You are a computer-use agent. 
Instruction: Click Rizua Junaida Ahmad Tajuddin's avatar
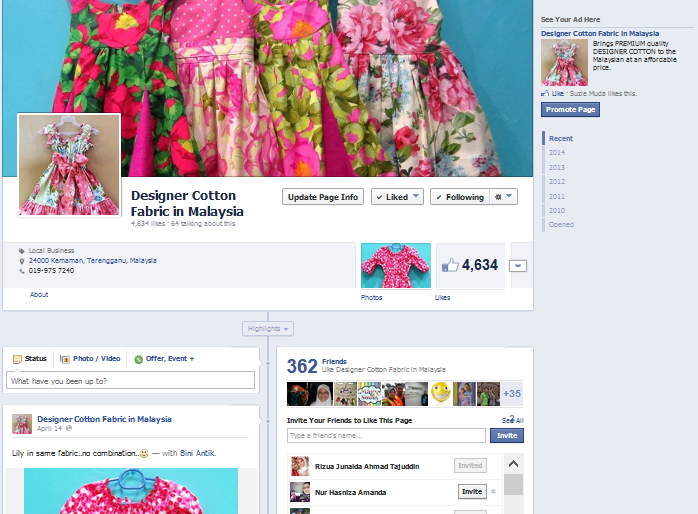pos(300,466)
